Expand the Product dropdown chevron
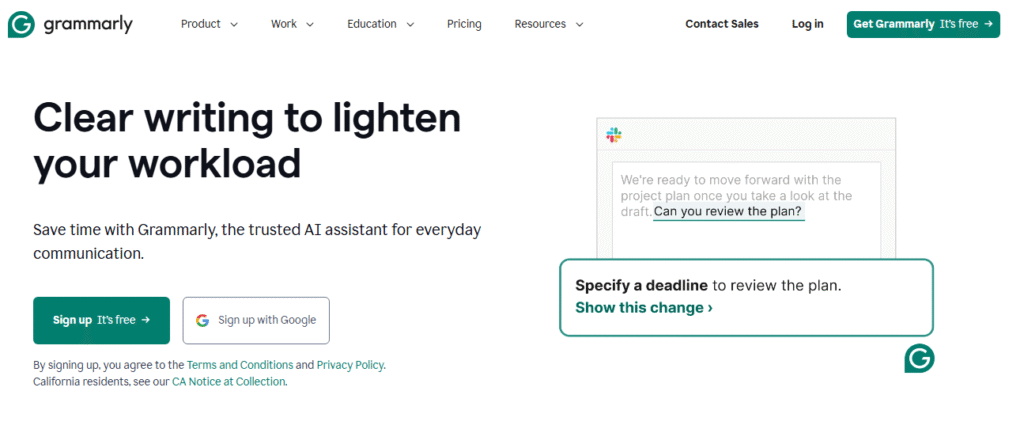1024x429 pixels. click(x=234, y=25)
